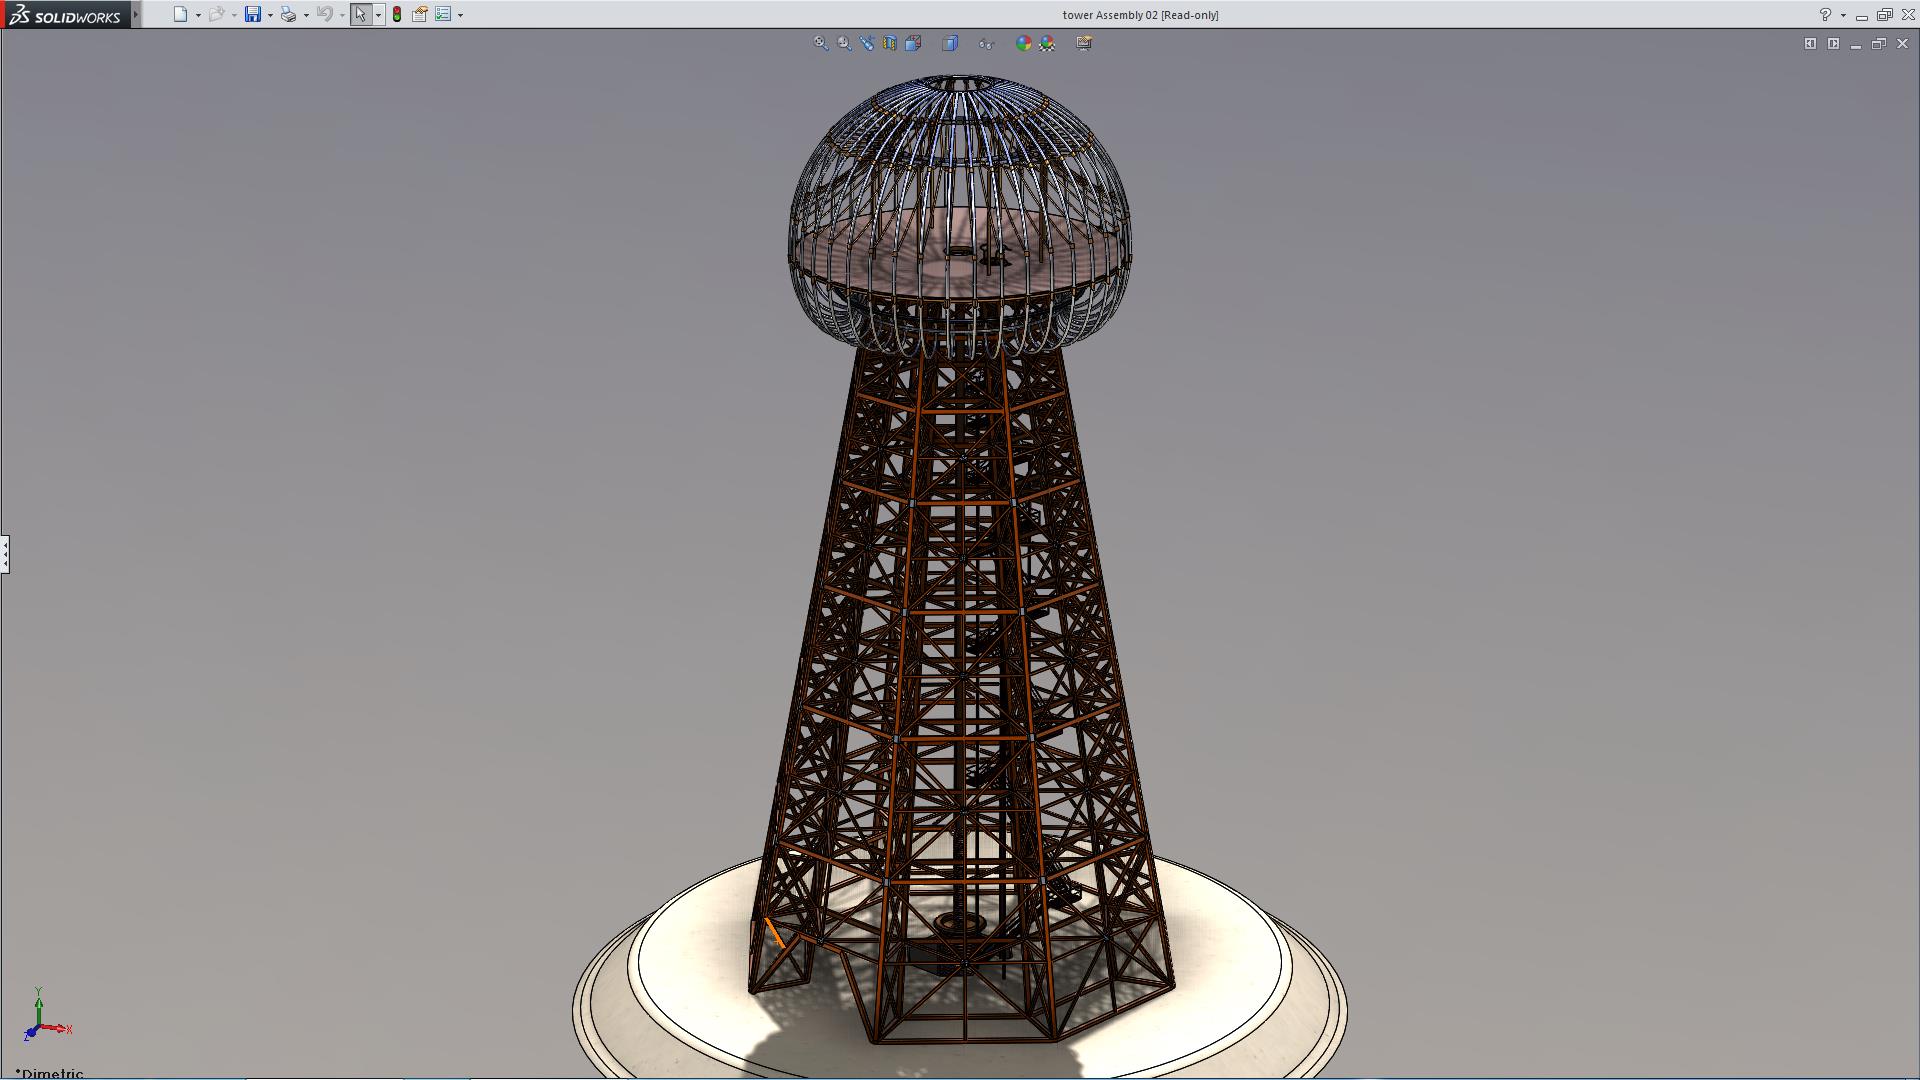Open Section View tool
The height and width of the screenshot is (1080, 1920).
[890, 43]
